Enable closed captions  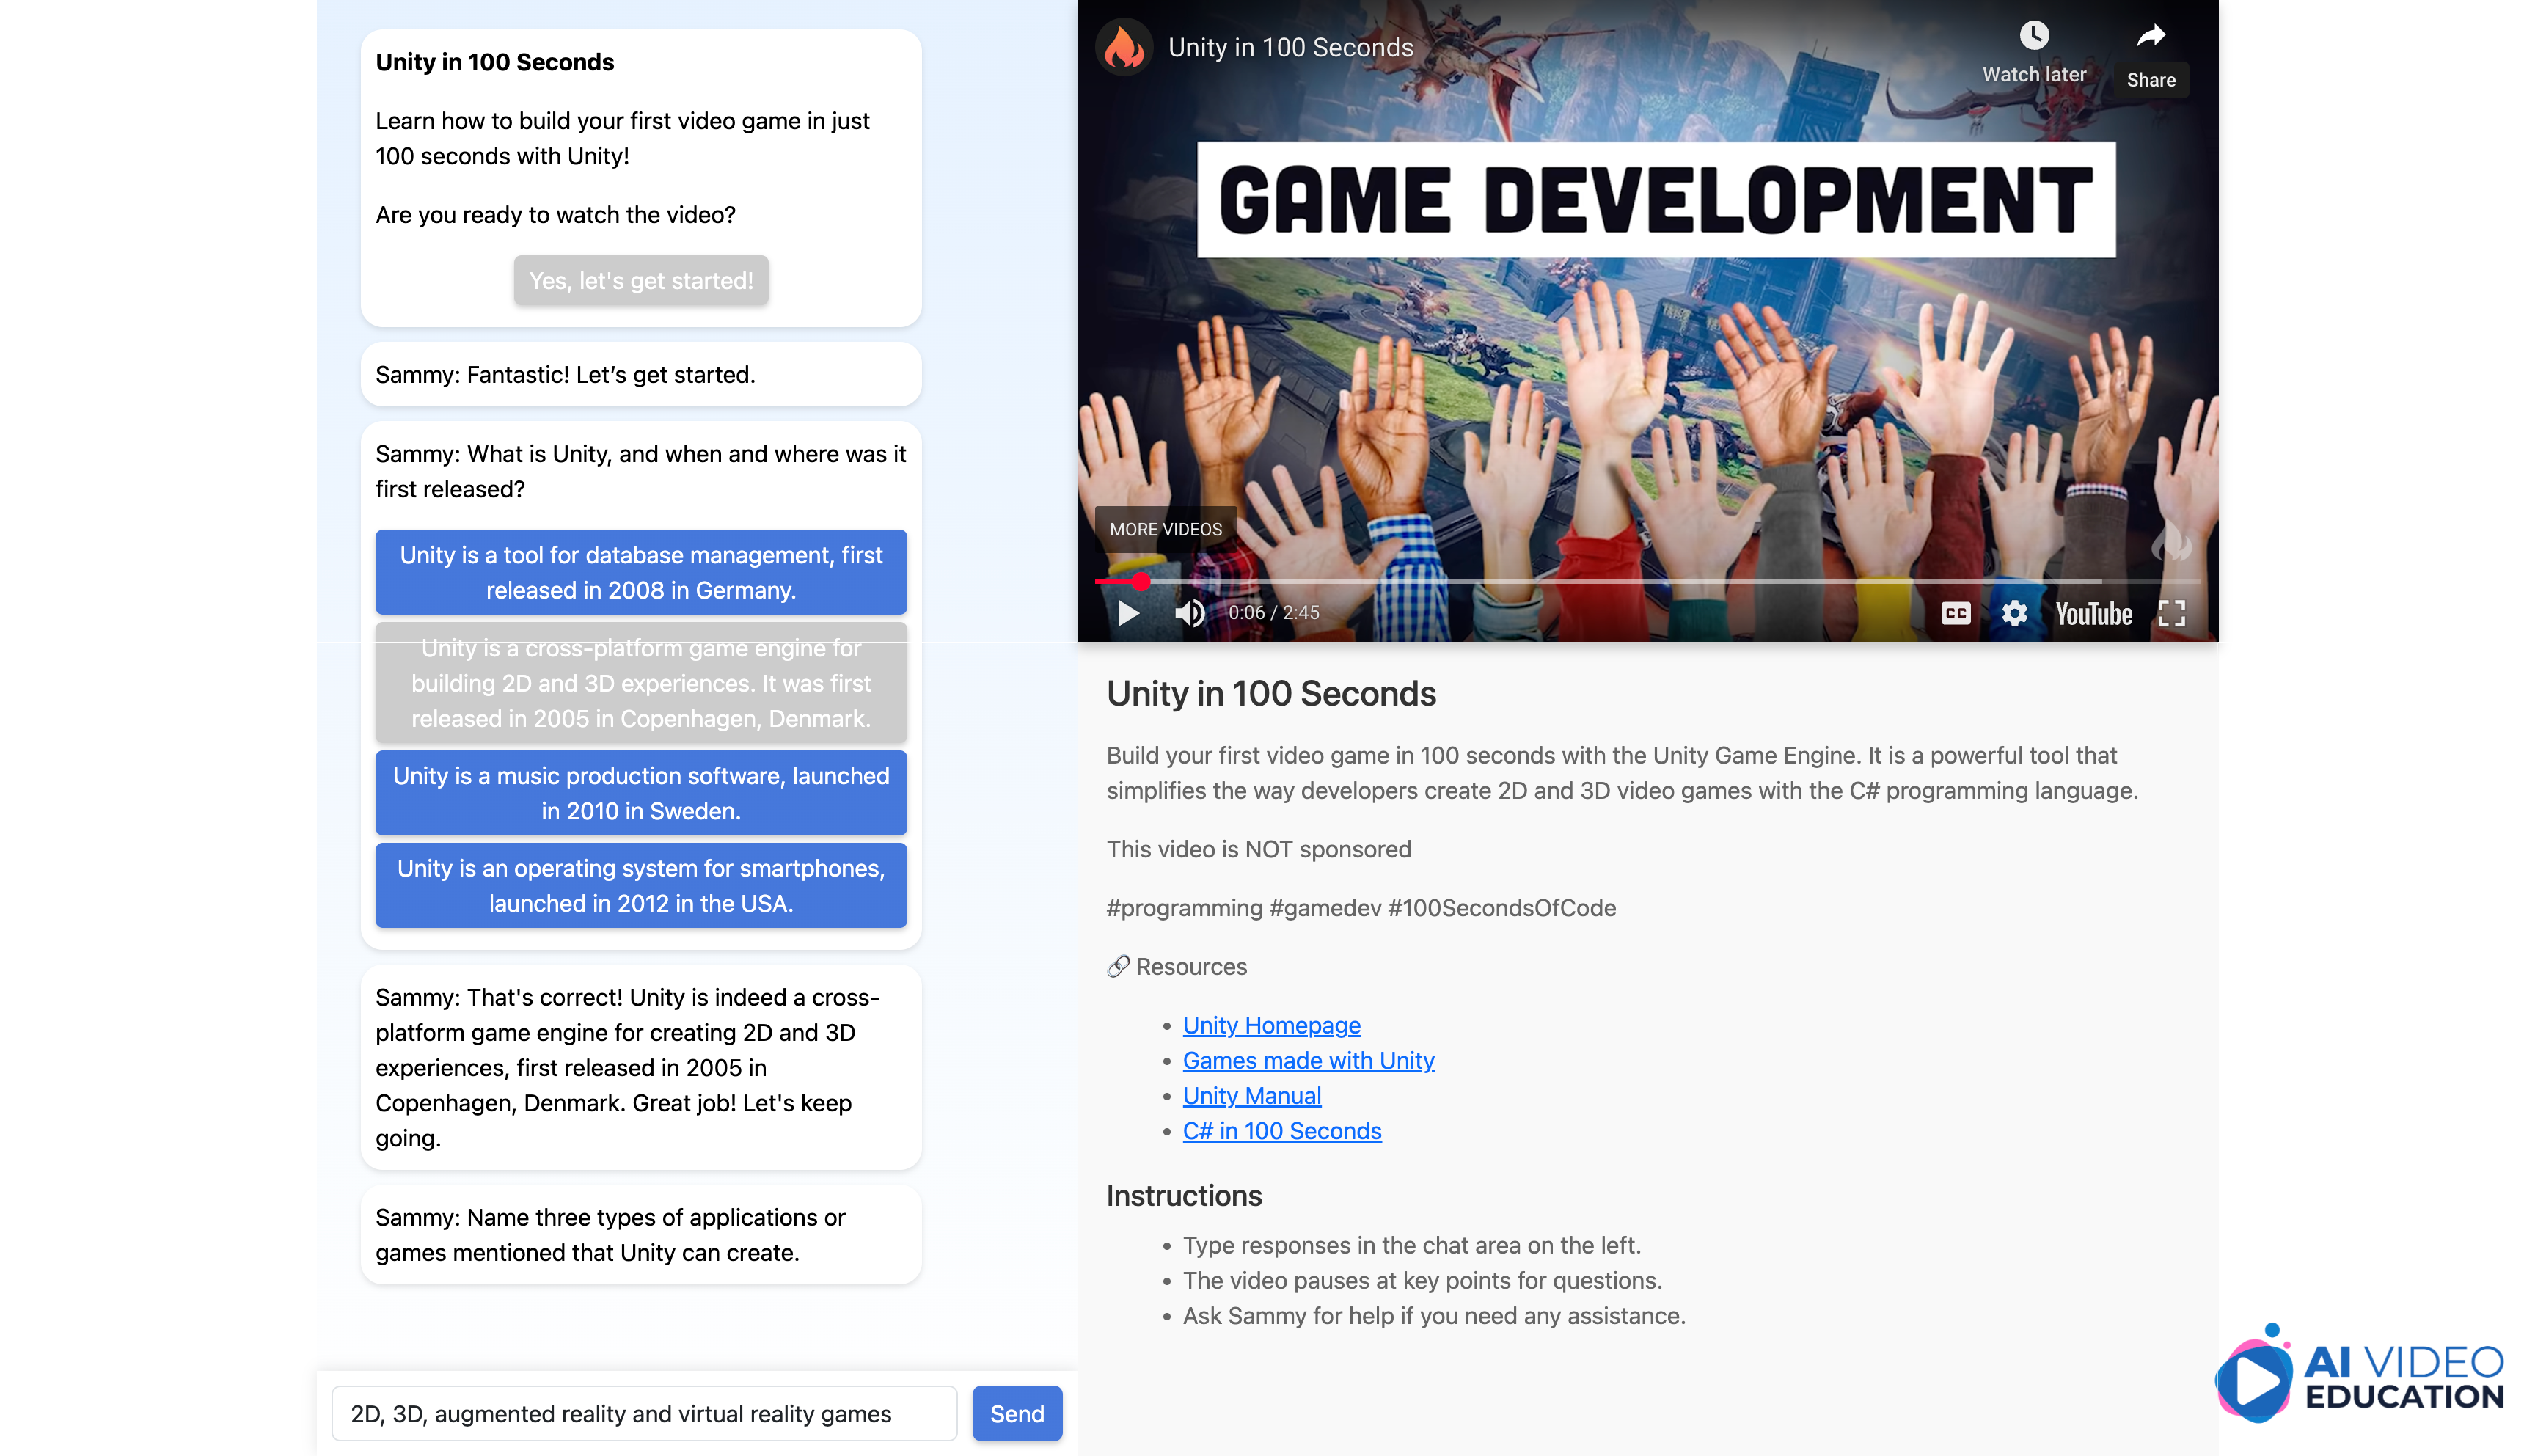(x=1956, y=613)
